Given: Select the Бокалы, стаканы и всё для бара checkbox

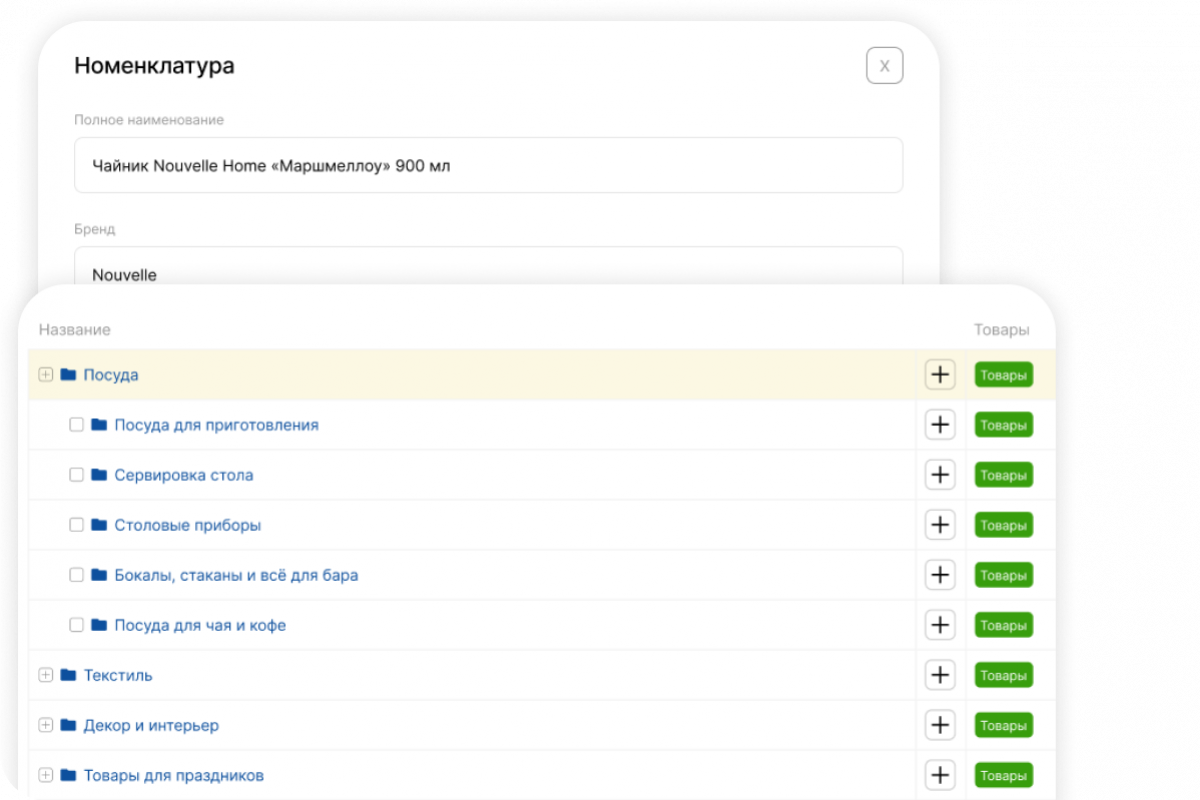Looking at the screenshot, I should [x=76, y=575].
